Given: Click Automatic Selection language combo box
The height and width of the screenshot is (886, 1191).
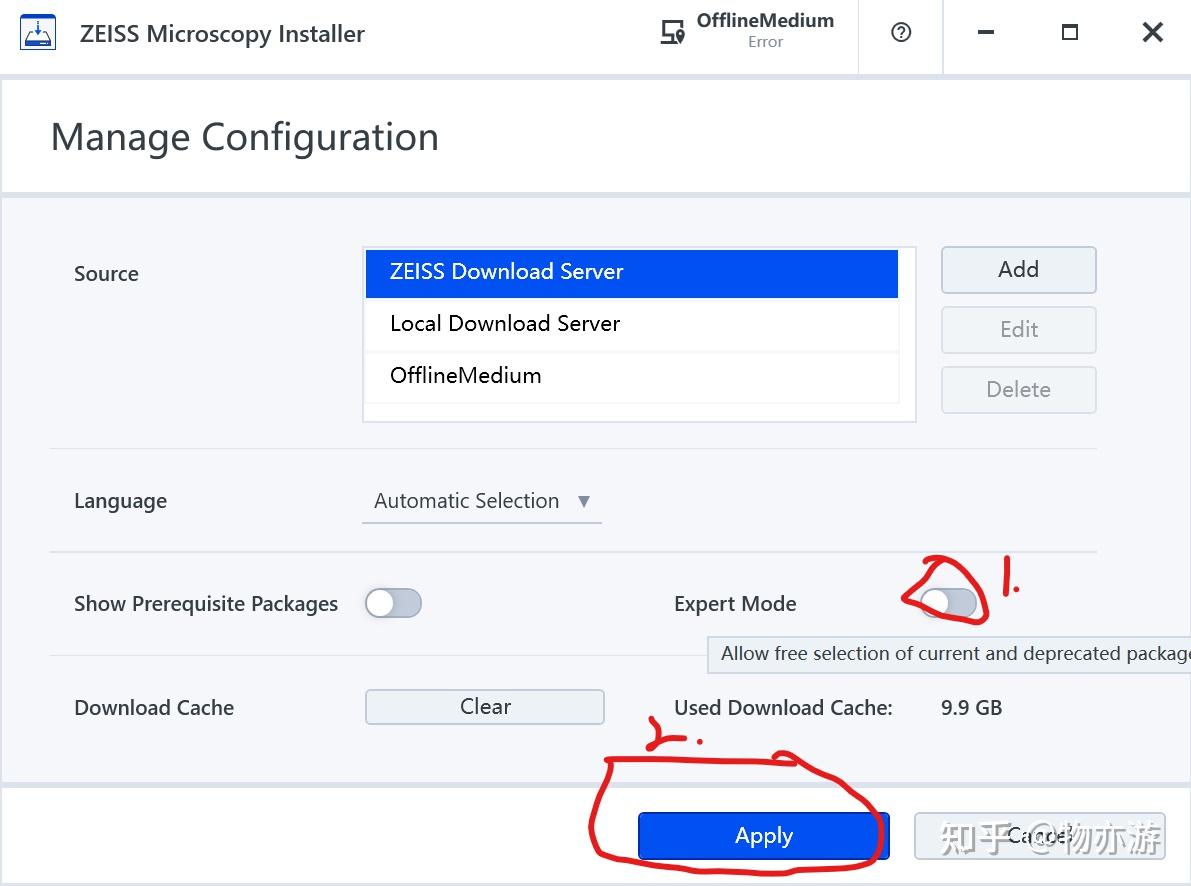Looking at the screenshot, I should (x=467, y=501).
